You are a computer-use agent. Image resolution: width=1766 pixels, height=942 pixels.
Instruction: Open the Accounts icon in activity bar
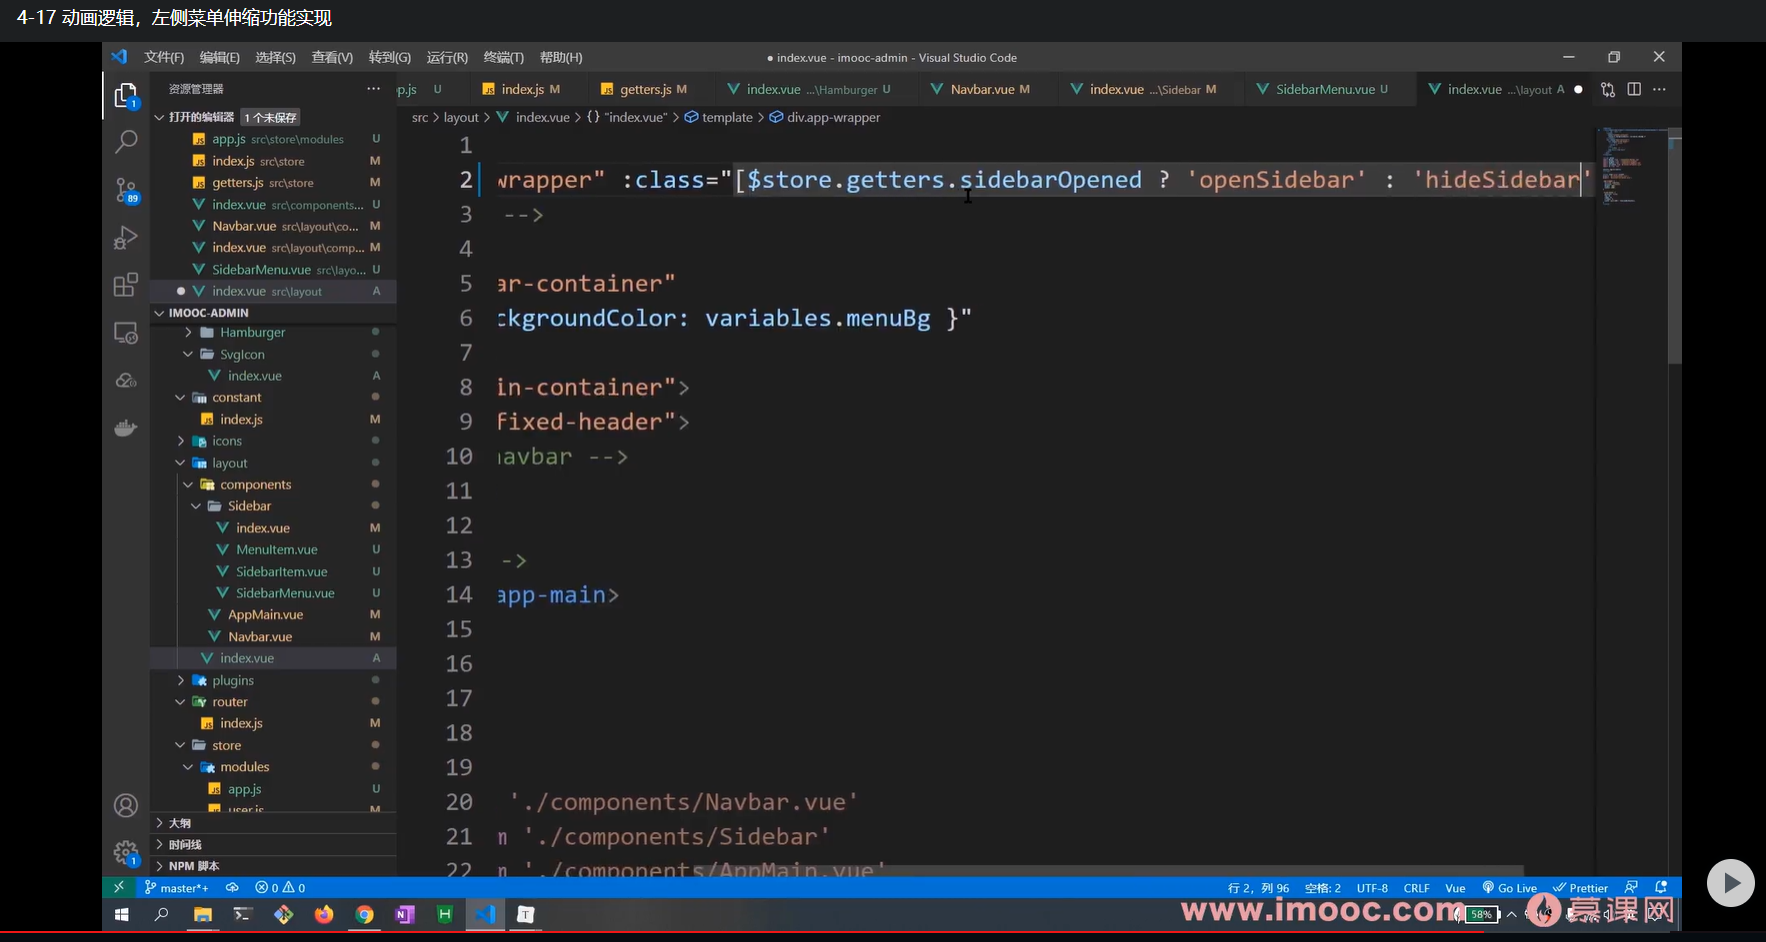126,805
